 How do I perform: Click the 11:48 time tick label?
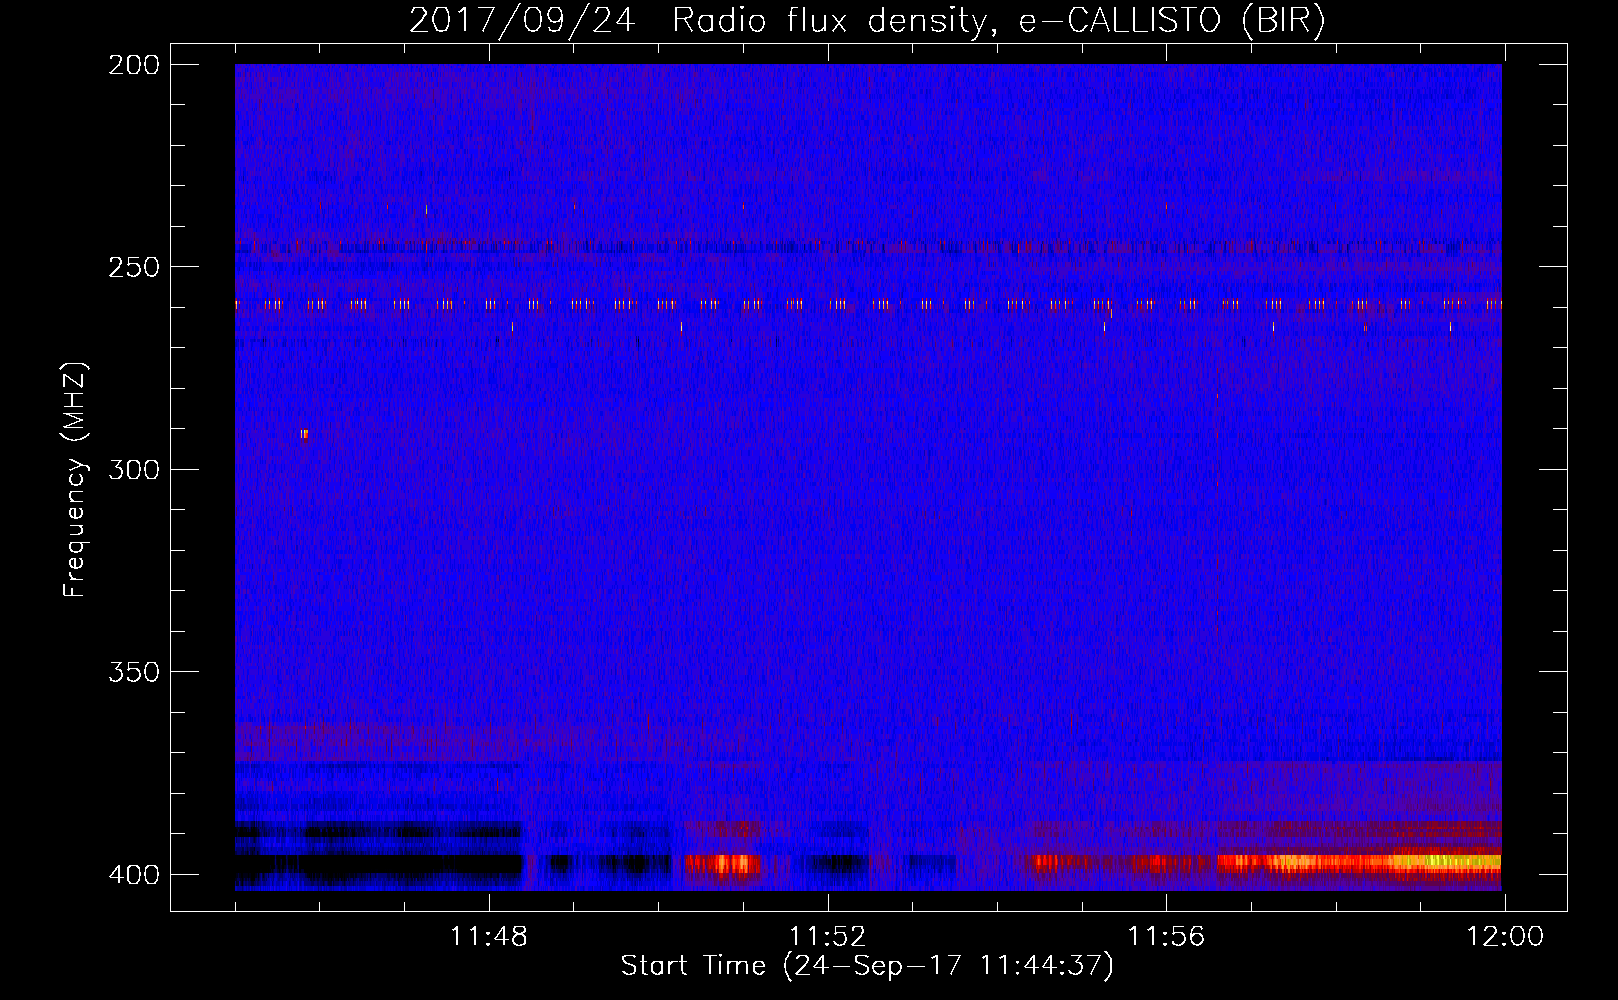point(489,937)
